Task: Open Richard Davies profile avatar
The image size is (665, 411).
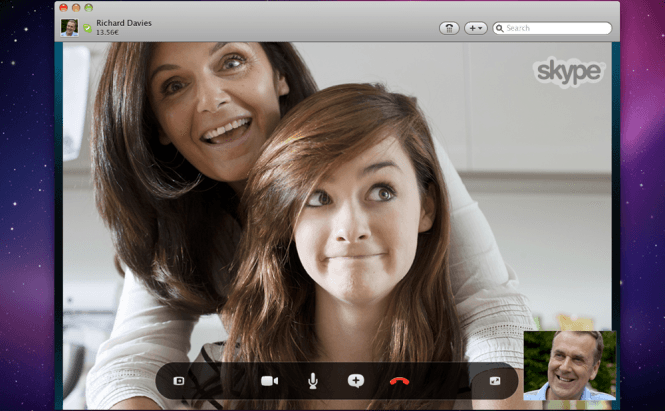Action: click(x=69, y=28)
